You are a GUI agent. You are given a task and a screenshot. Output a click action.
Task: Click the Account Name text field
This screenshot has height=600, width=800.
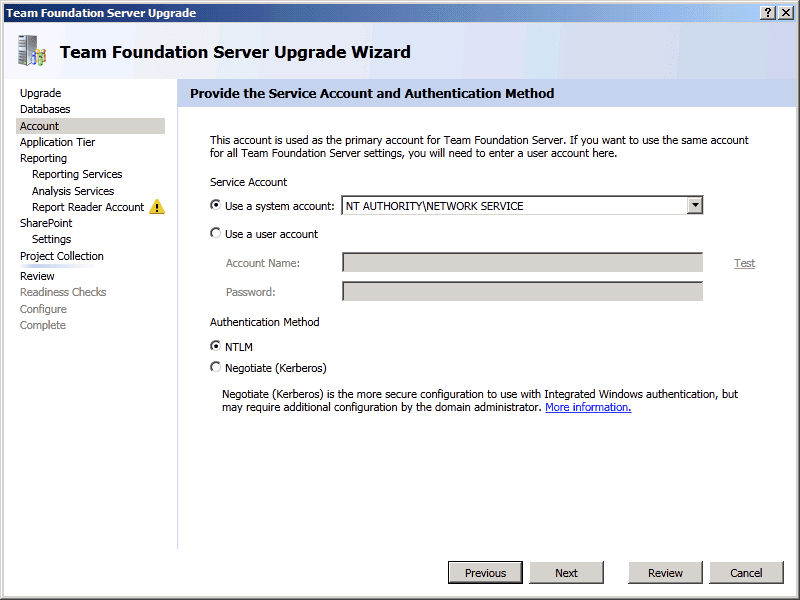tap(522, 263)
